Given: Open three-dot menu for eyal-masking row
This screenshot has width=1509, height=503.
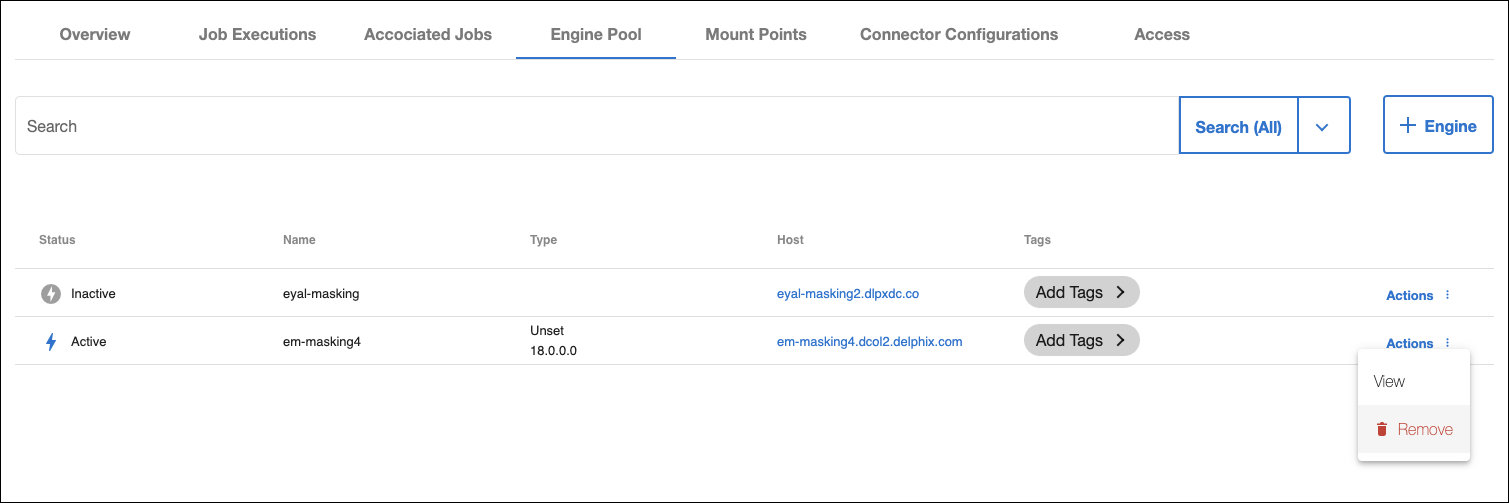Looking at the screenshot, I should pyautogui.click(x=1447, y=295).
